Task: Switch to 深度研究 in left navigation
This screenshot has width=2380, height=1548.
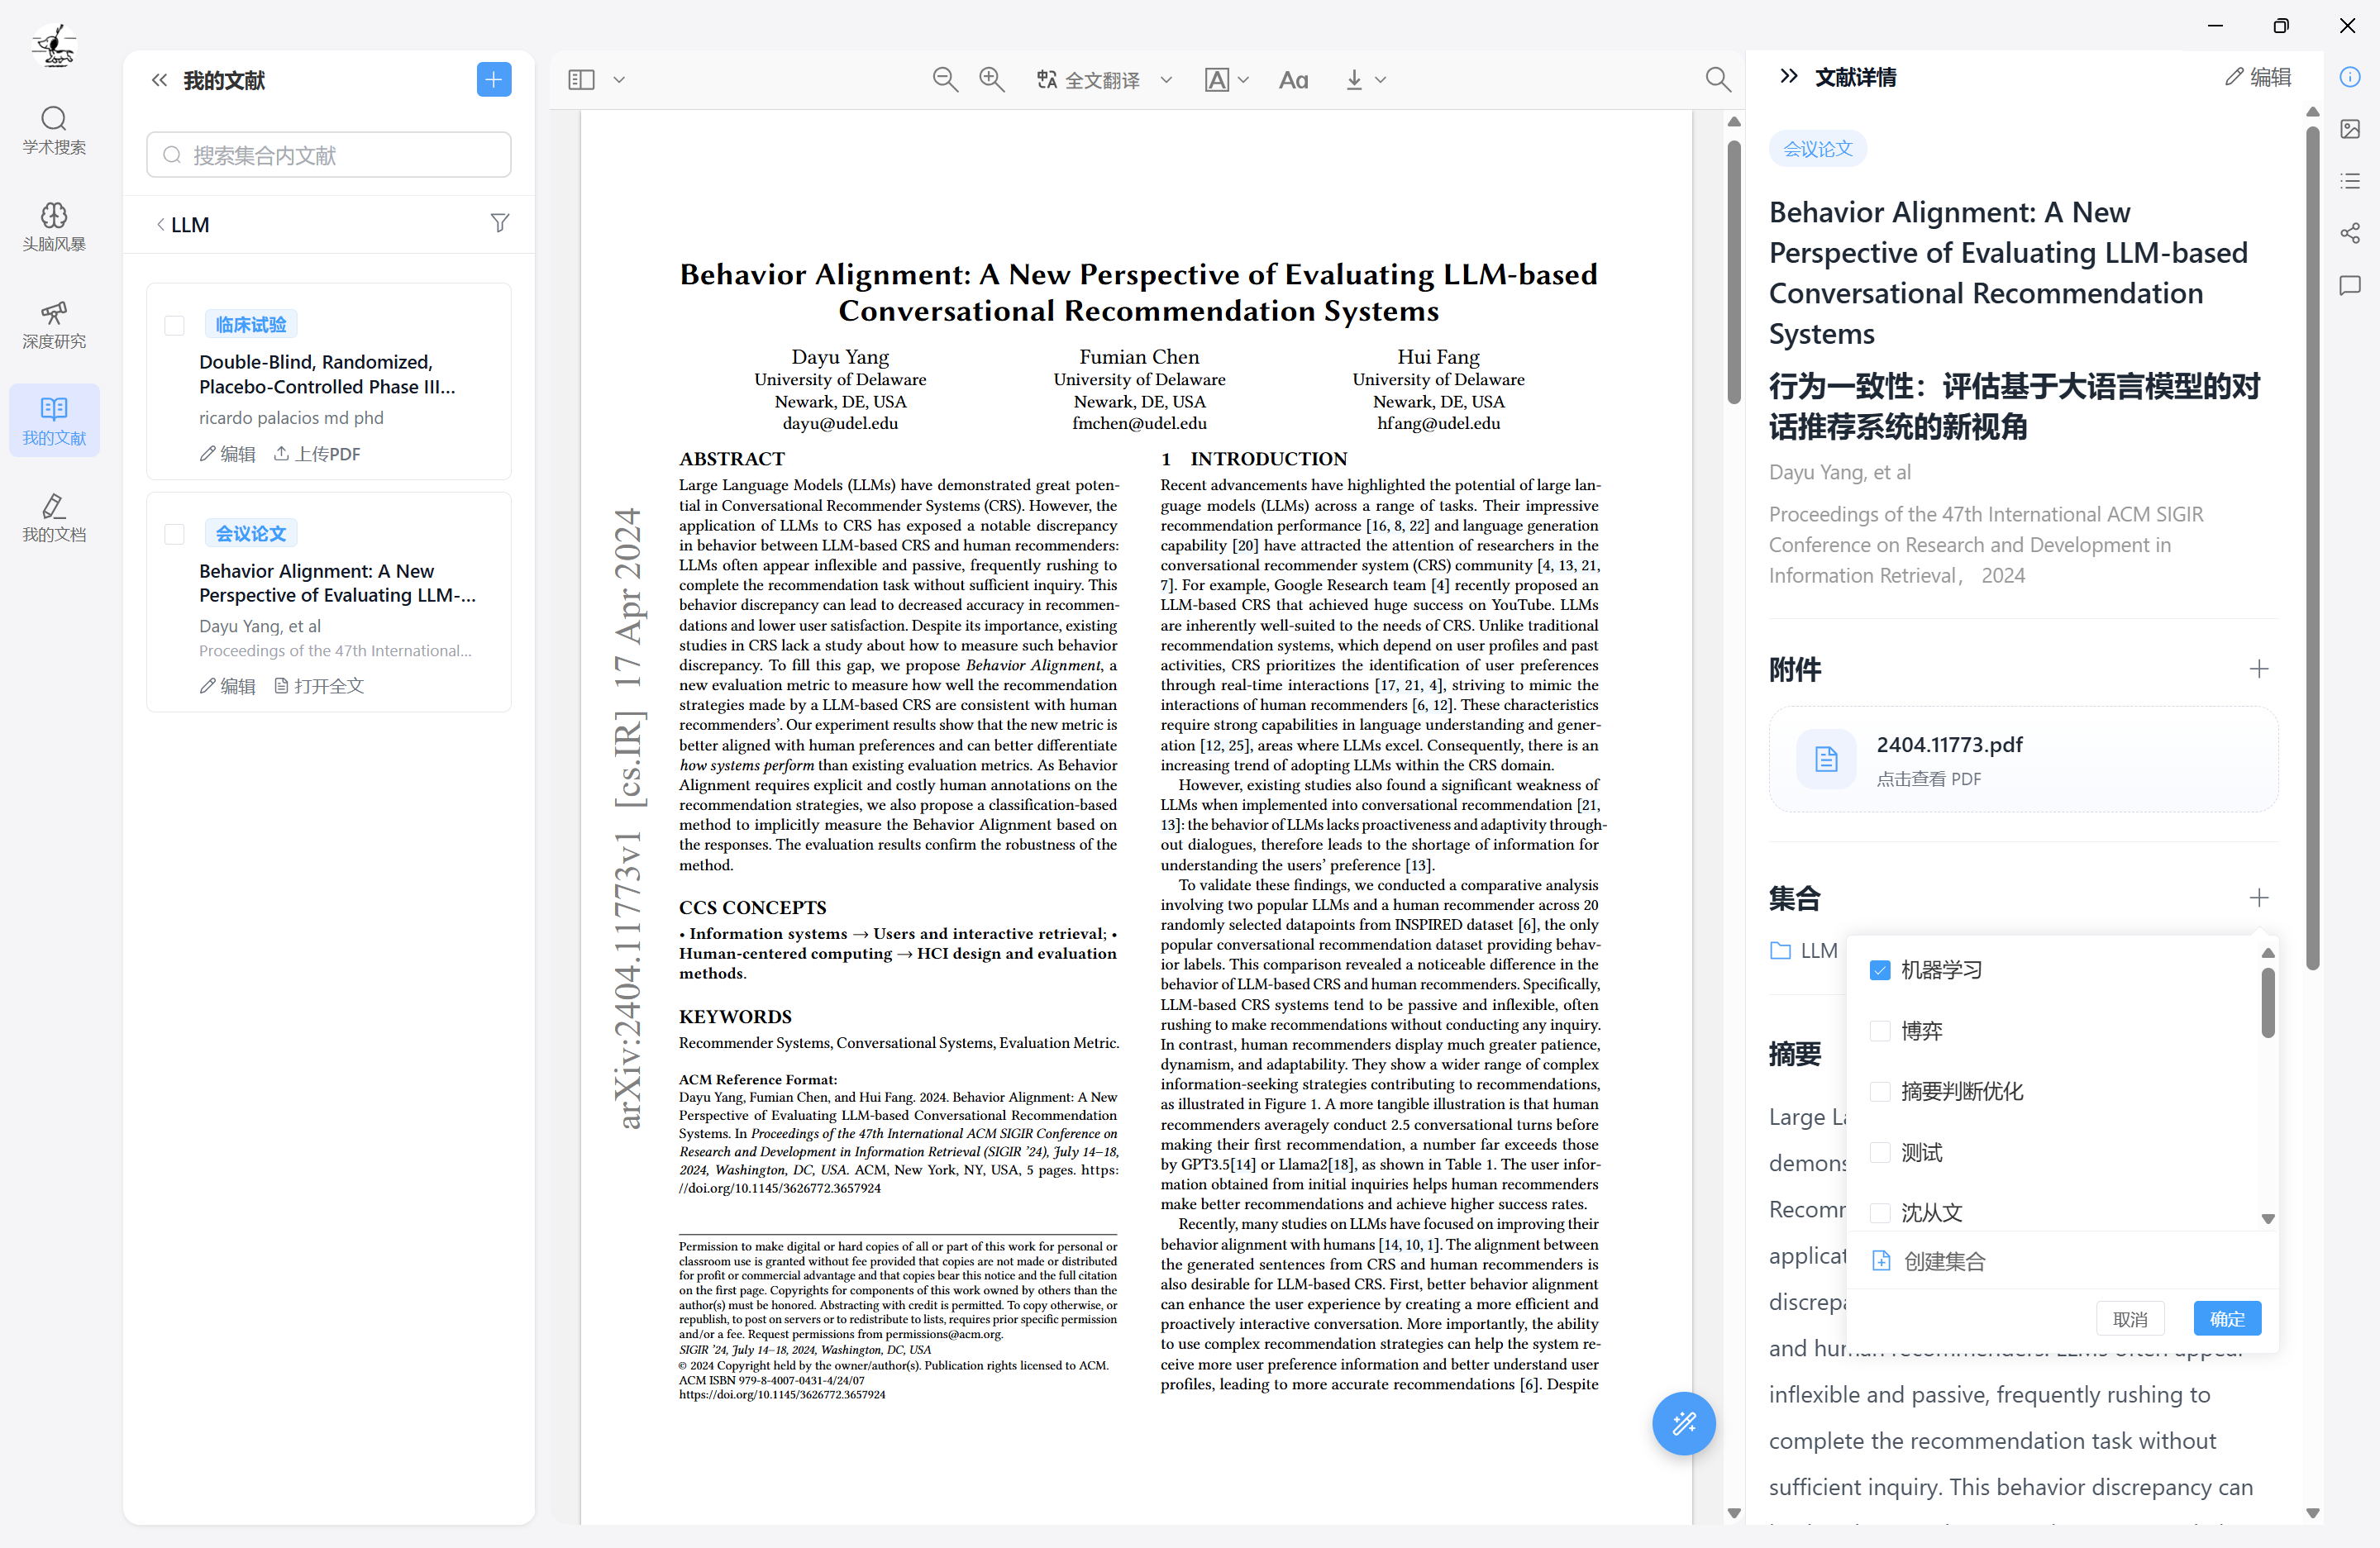Action: coord(54,323)
